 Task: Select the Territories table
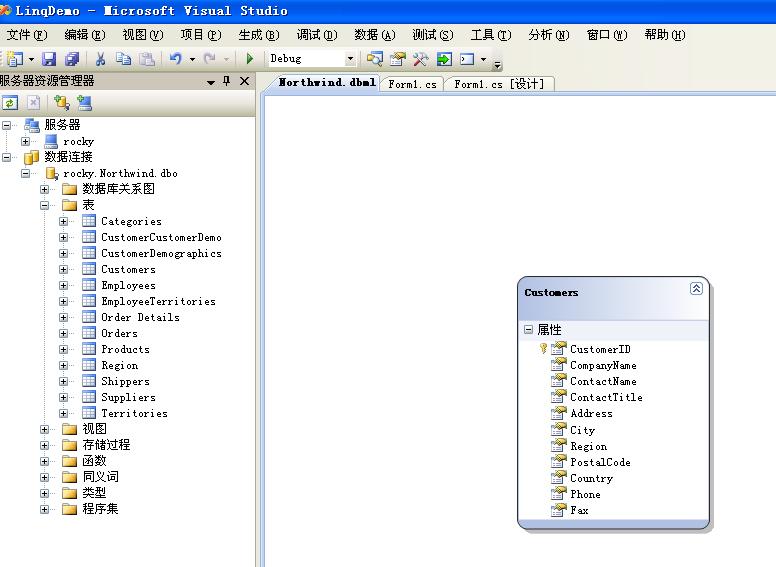coord(134,413)
